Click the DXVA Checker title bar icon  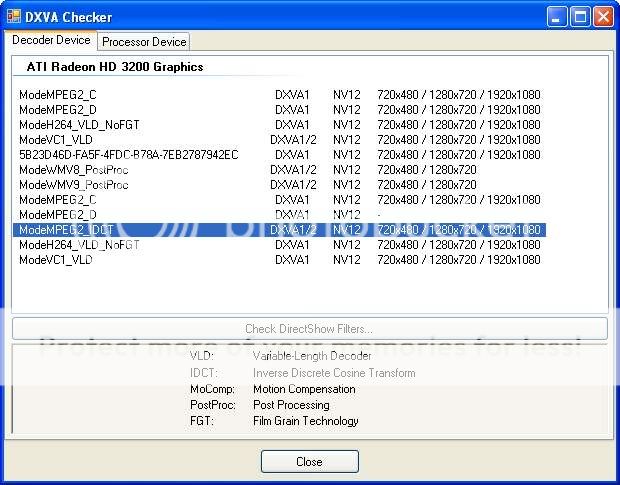(14, 16)
